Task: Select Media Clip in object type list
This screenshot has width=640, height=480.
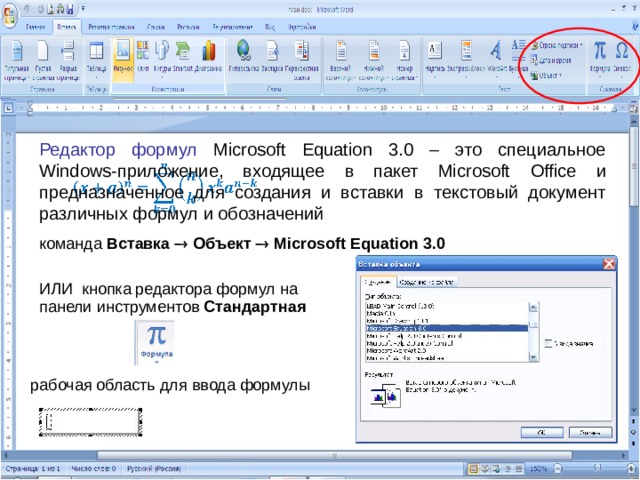Action: [x=447, y=313]
